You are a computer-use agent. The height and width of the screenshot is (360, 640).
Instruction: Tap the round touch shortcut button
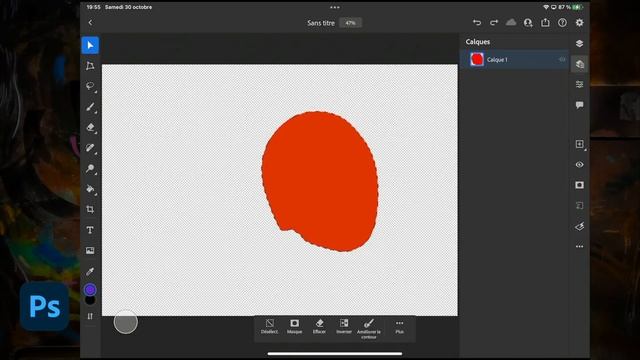pos(126,322)
